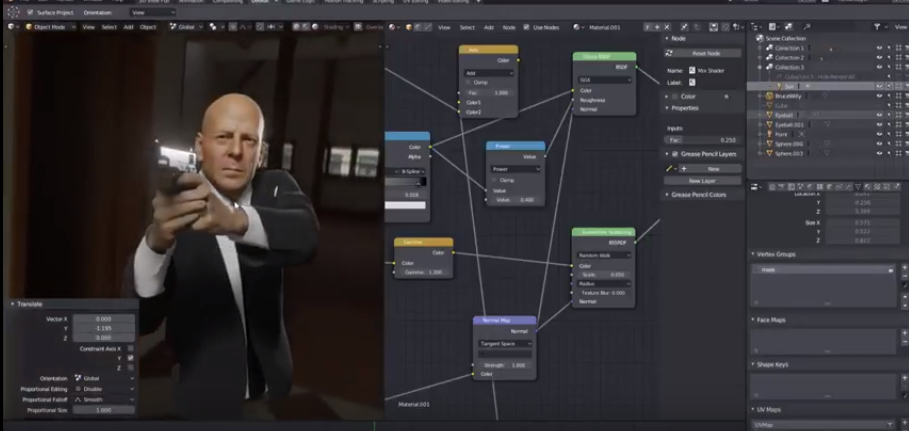Click the outliner editor type icon
This screenshot has width=909, height=431.
click(755, 27)
